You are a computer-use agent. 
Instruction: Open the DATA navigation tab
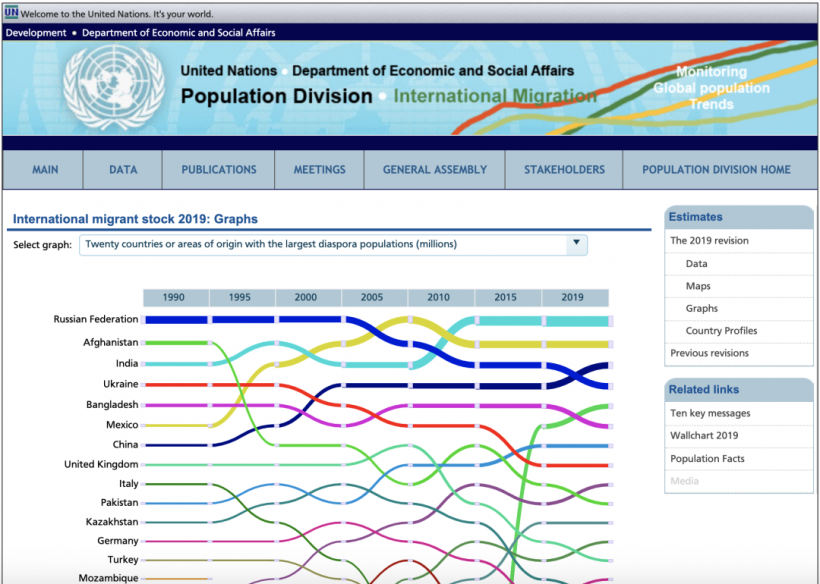[123, 170]
